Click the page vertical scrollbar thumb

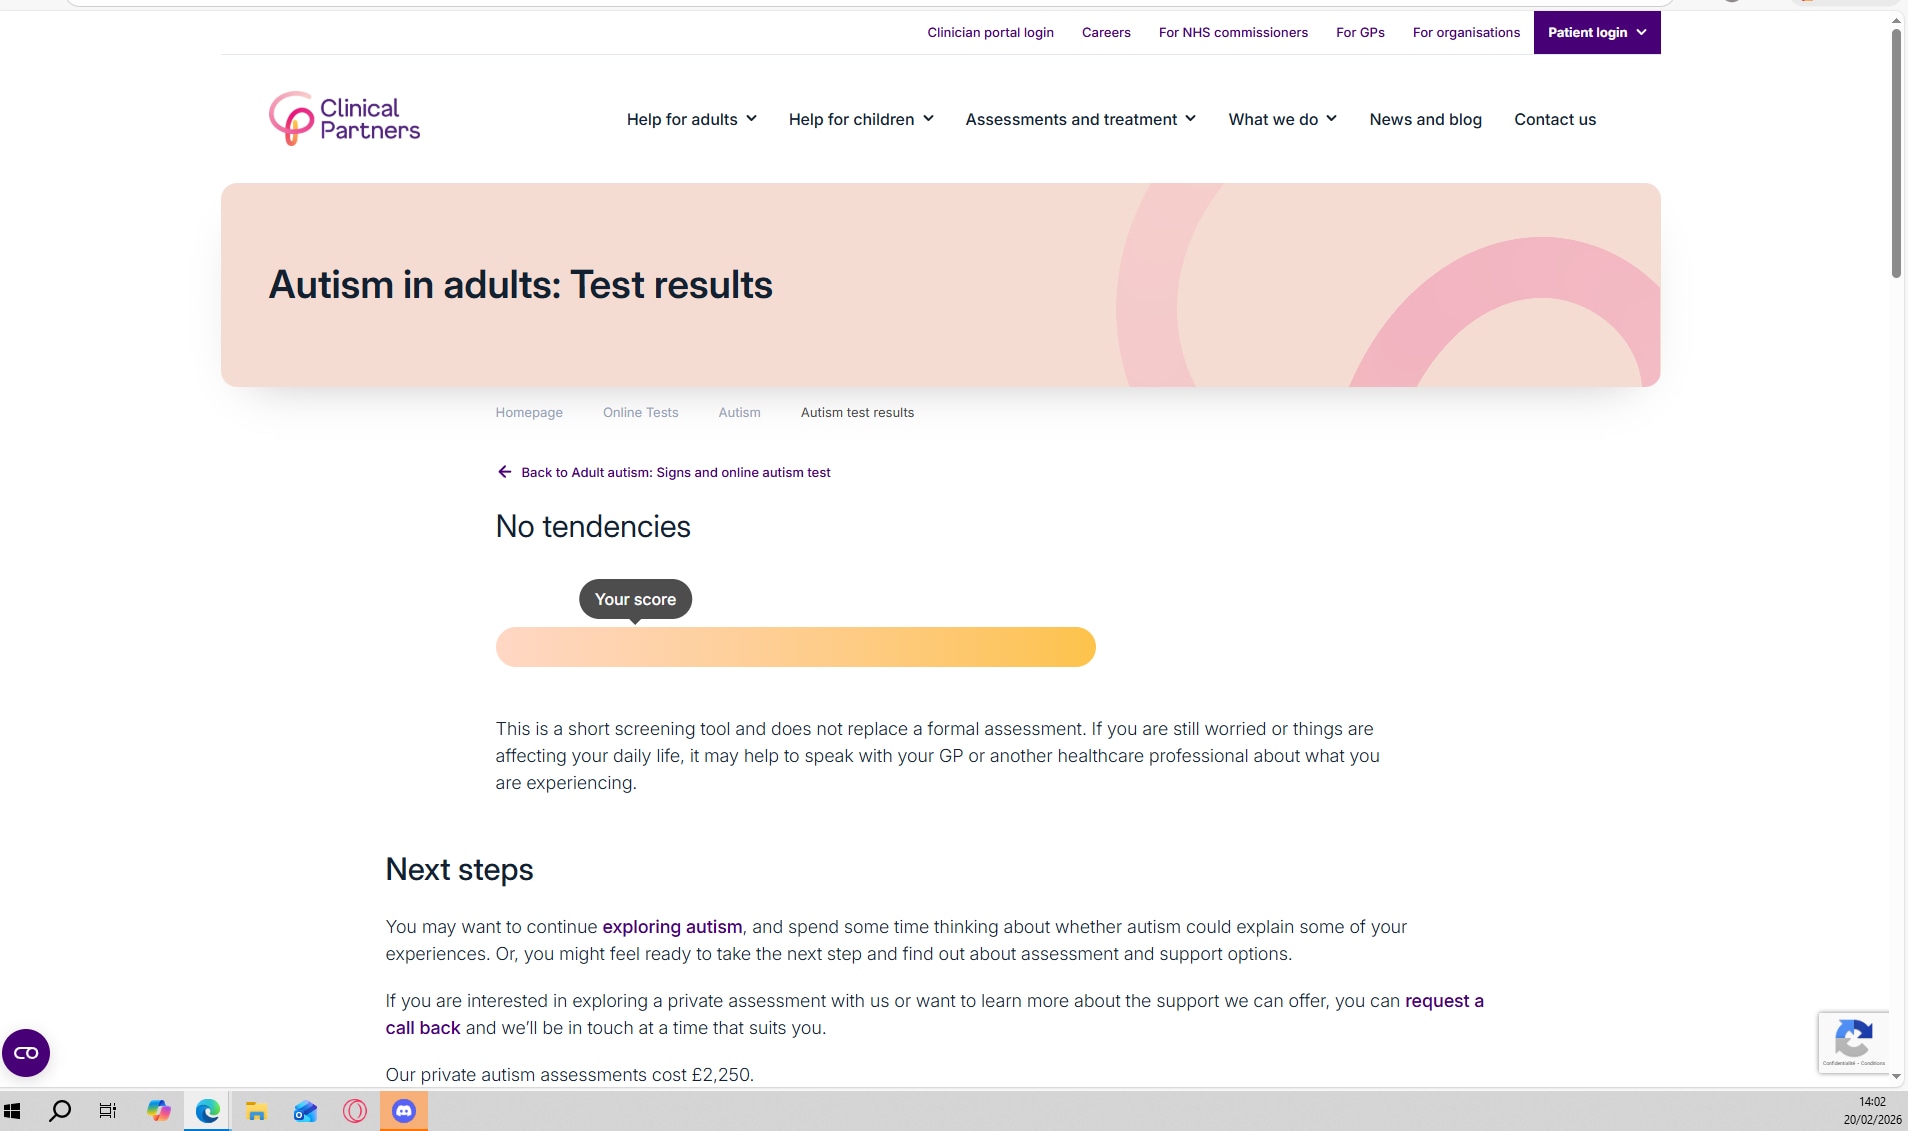click(x=1895, y=150)
